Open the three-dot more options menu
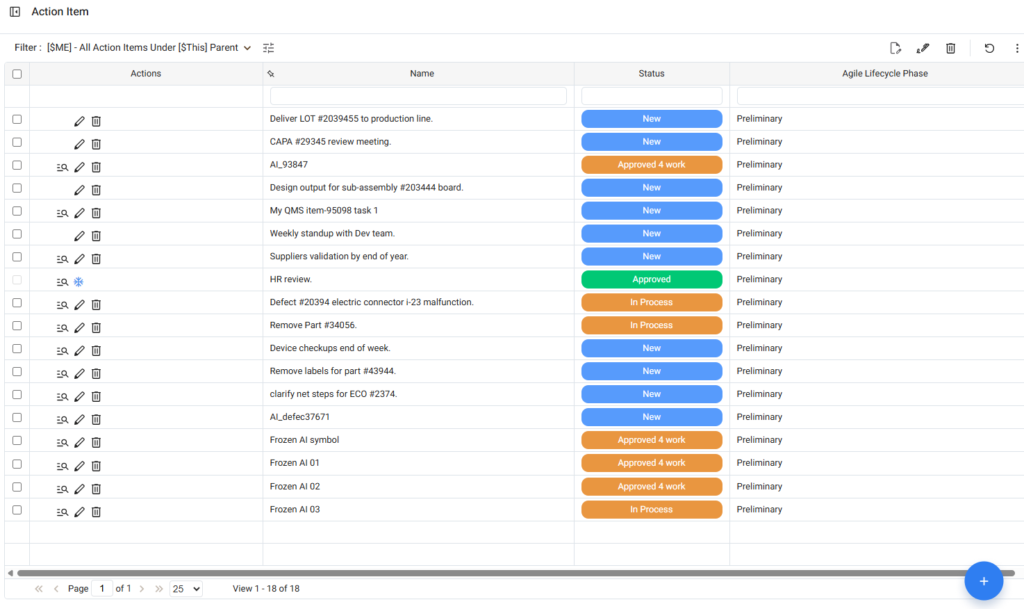This screenshot has height=609, width=1024. [1017, 48]
